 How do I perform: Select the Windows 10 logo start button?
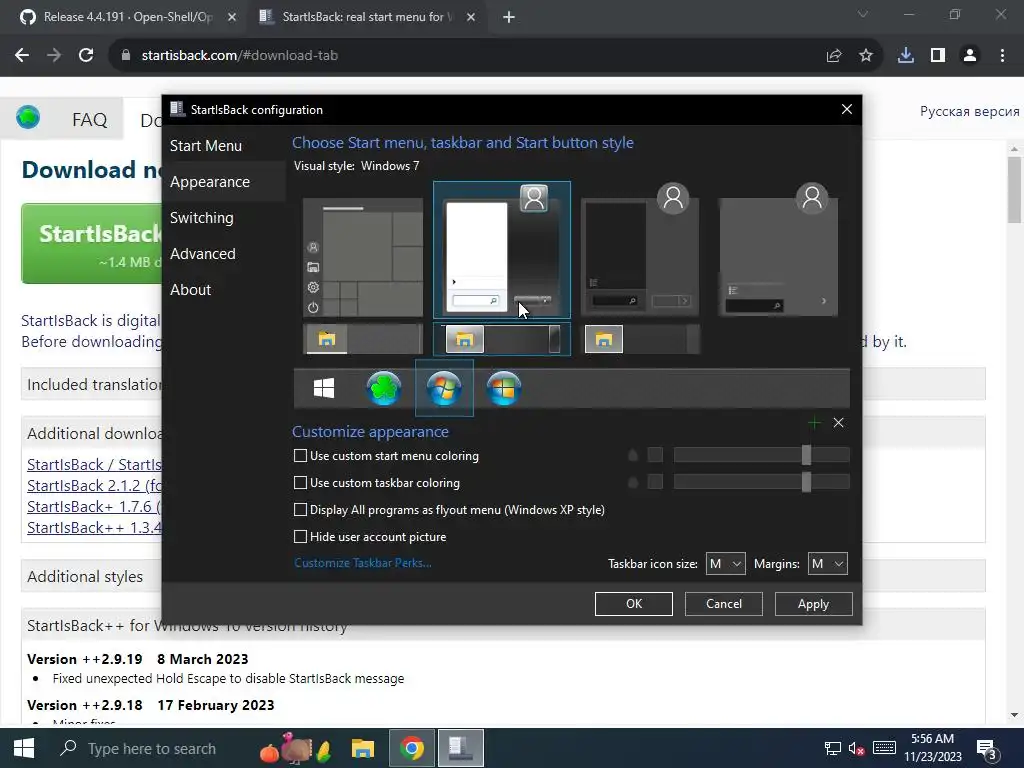click(x=324, y=388)
